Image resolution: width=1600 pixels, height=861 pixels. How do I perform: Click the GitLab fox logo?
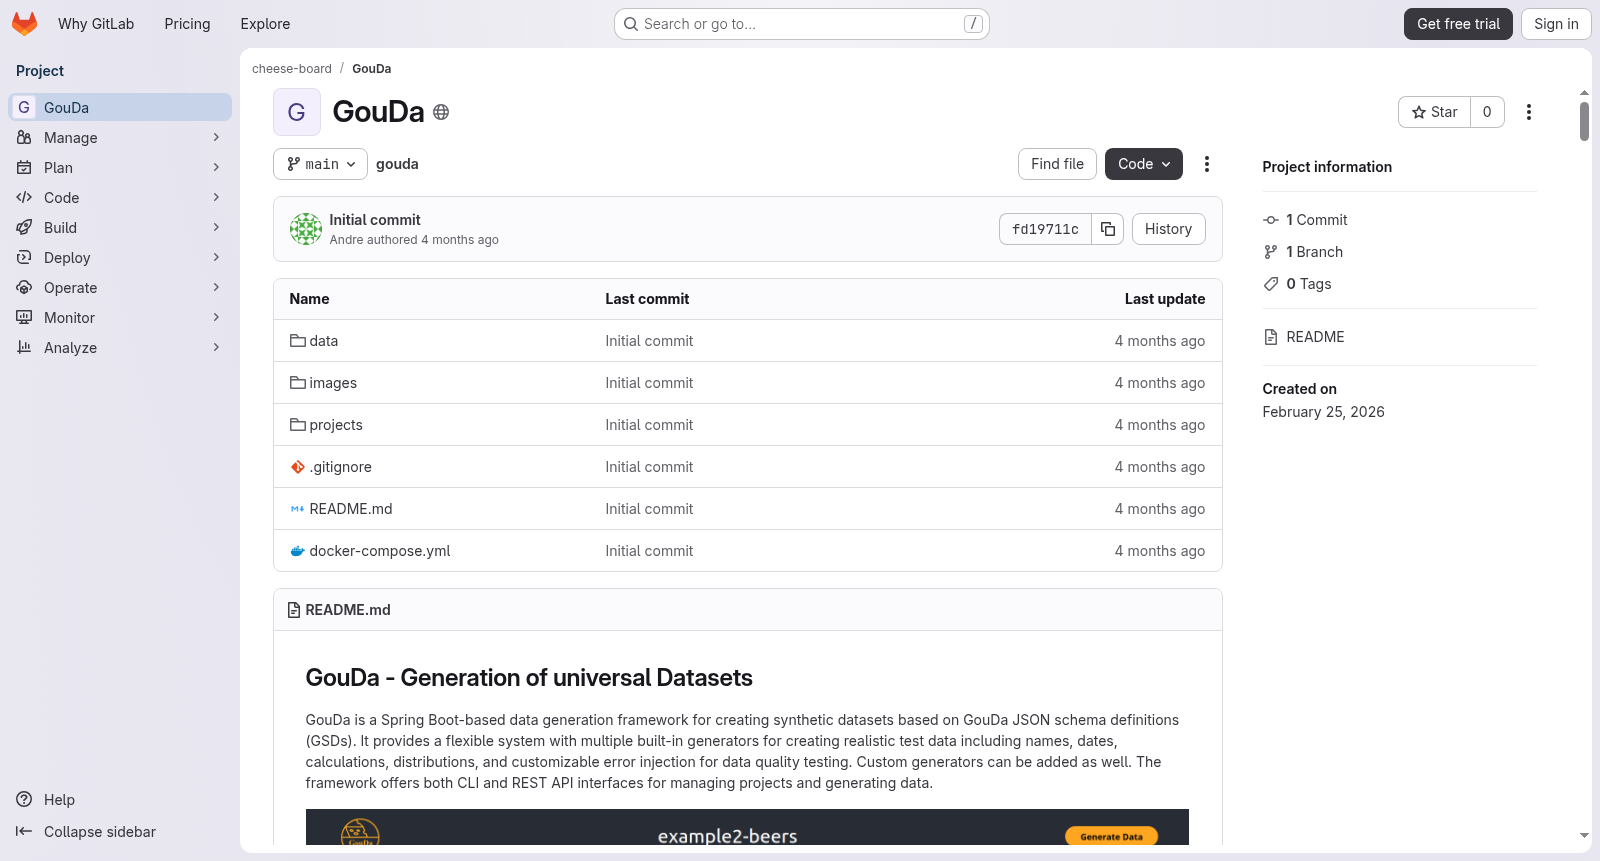click(25, 24)
